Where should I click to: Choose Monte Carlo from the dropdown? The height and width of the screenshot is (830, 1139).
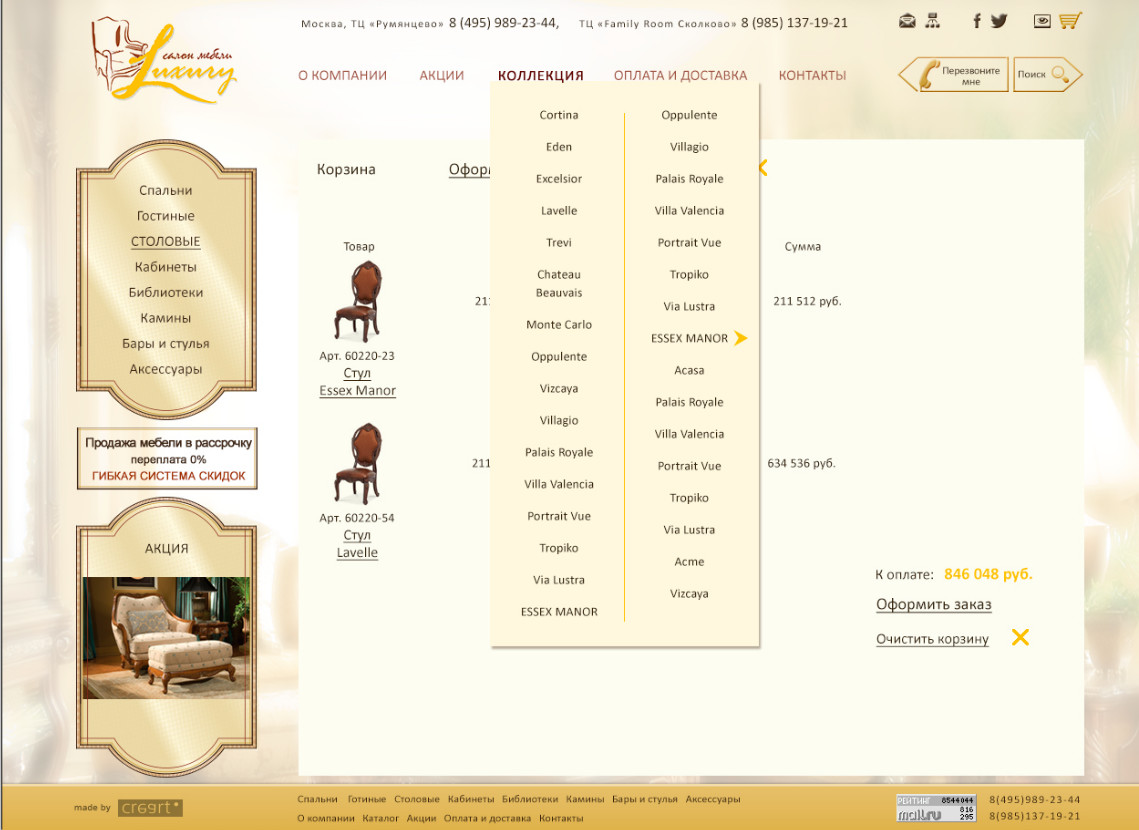(x=559, y=325)
